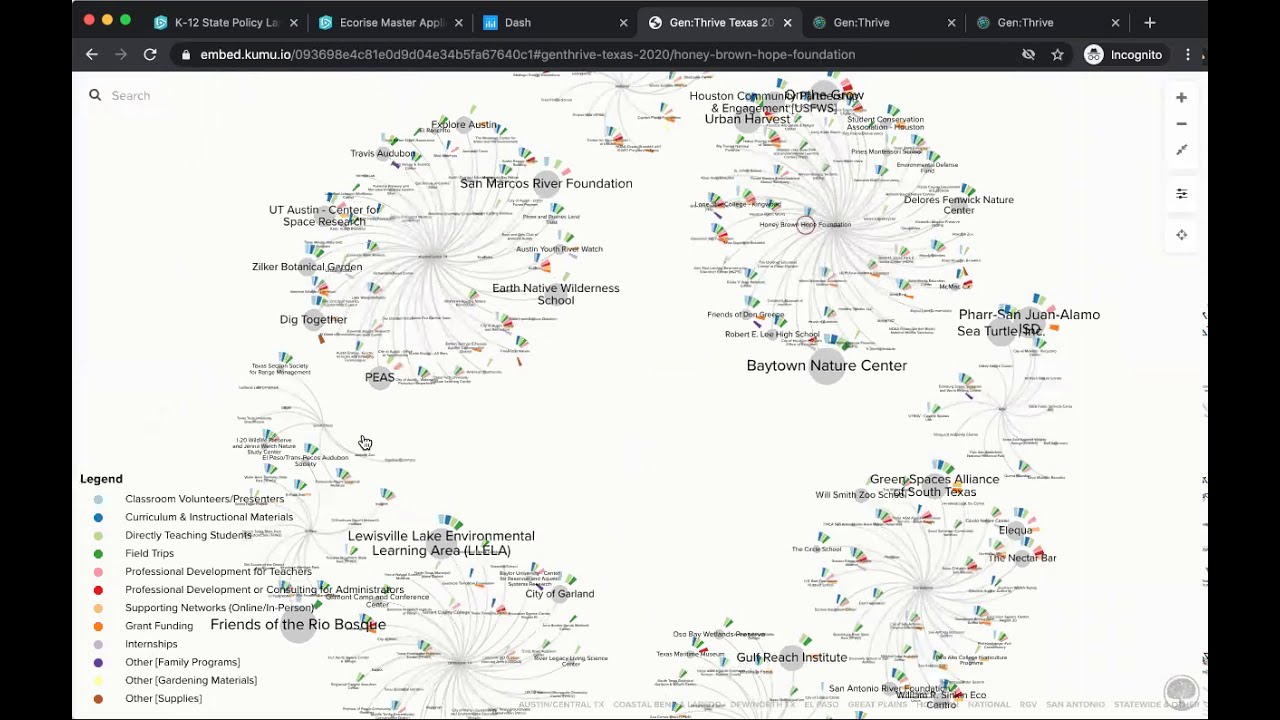Select Supporting Networks (Online/In-Person) legend label
1280x720 pixels.
(219, 608)
